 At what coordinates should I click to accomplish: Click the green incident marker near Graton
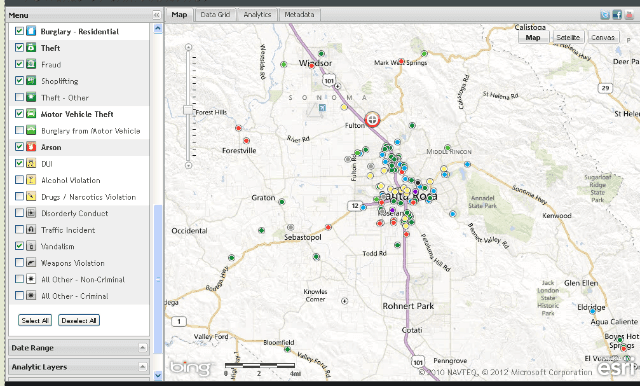pos(282,202)
